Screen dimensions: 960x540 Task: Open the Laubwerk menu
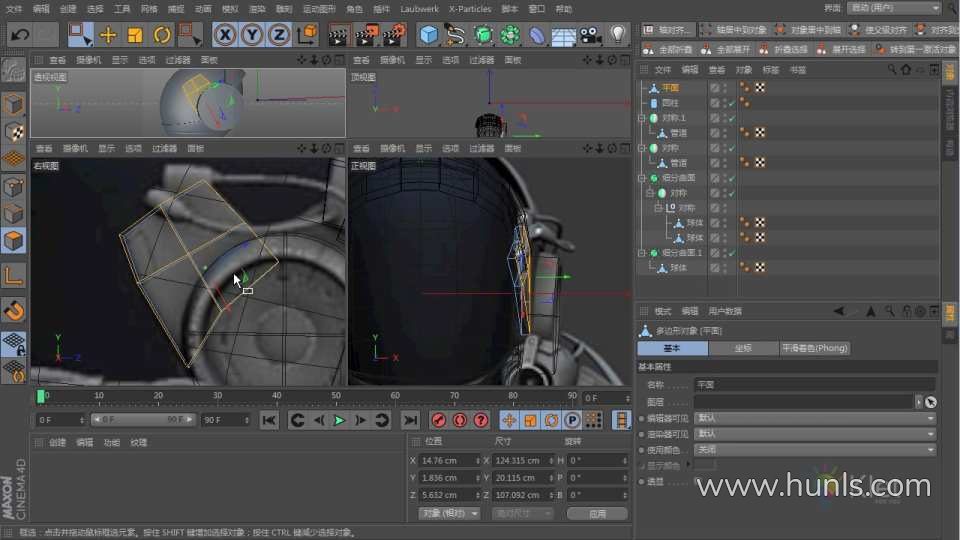pos(419,9)
